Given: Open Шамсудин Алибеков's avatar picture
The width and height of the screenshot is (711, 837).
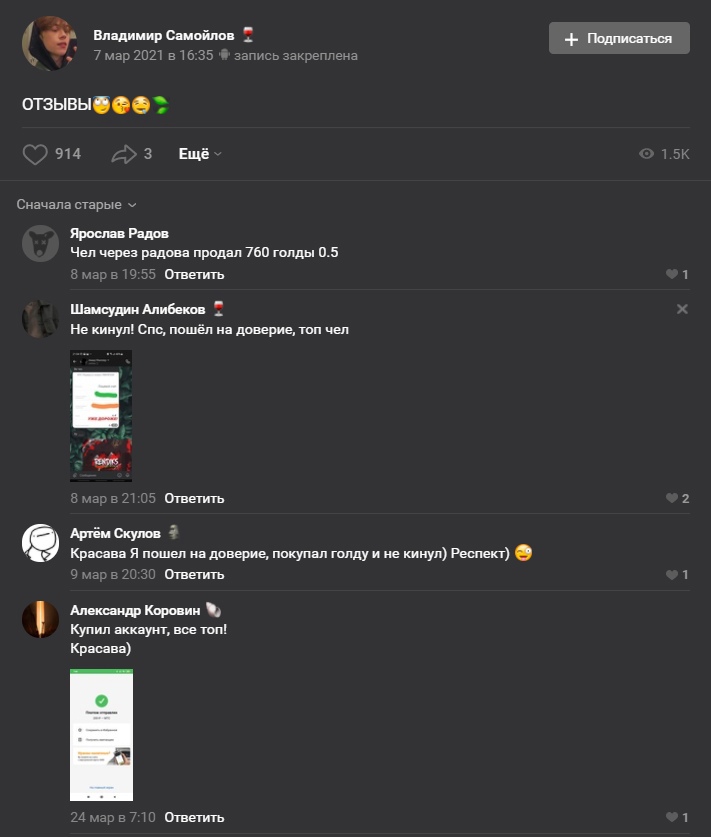Looking at the screenshot, I should pyautogui.click(x=41, y=319).
